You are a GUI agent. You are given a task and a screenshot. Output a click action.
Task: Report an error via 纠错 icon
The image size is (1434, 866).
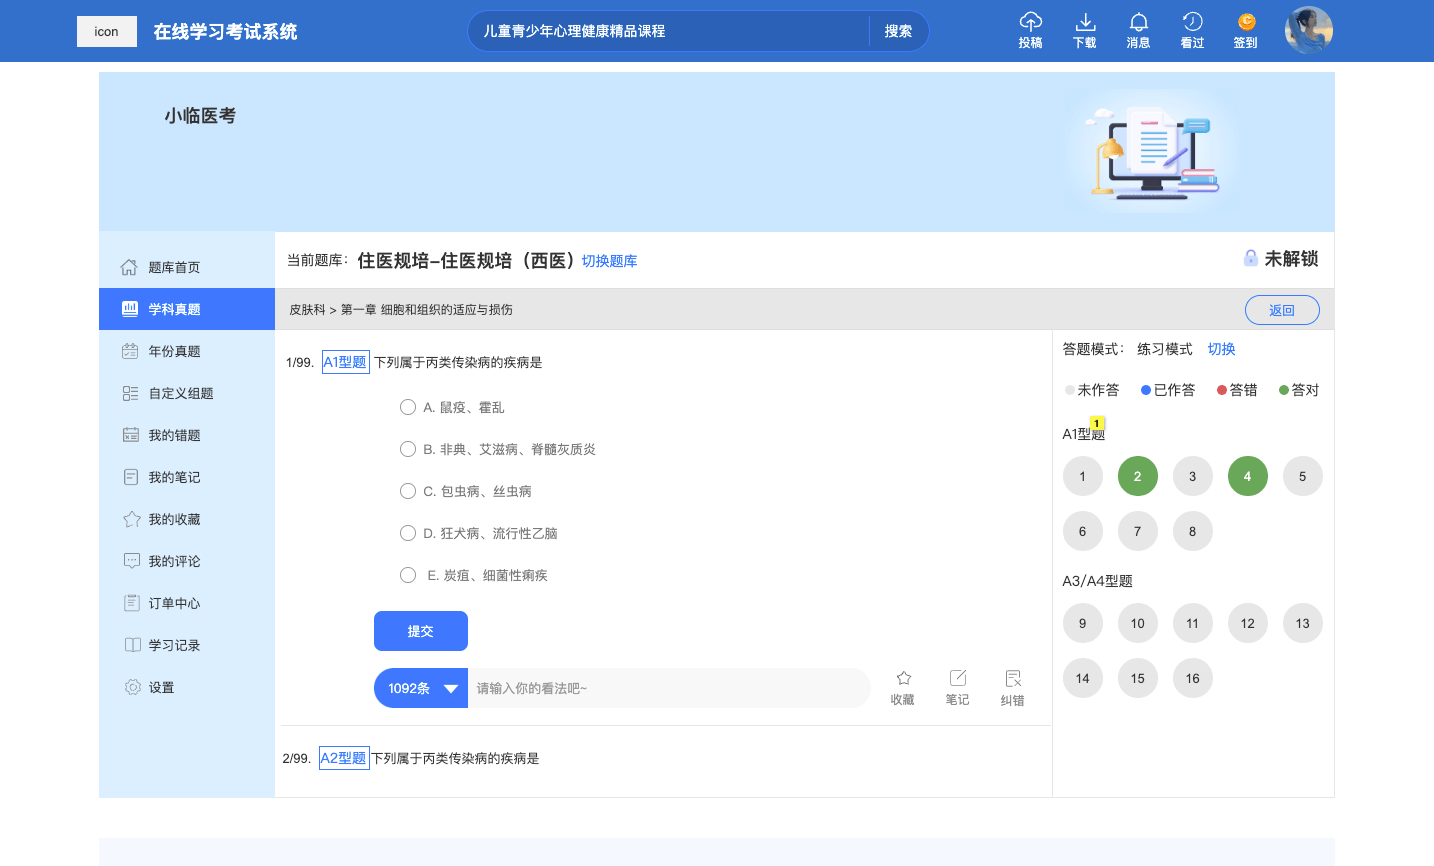1012,679
